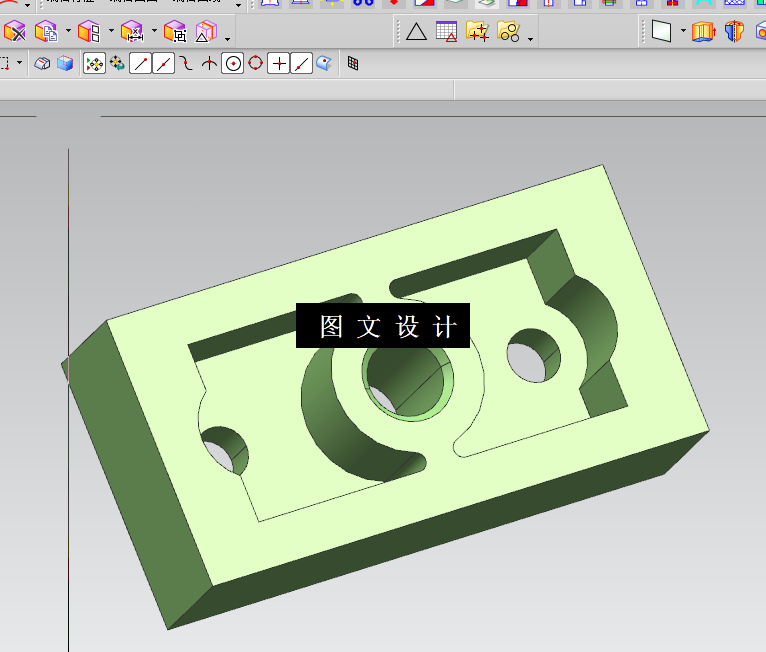
Task: Open dropdown next to dimension cube icon
Action: coord(154,31)
